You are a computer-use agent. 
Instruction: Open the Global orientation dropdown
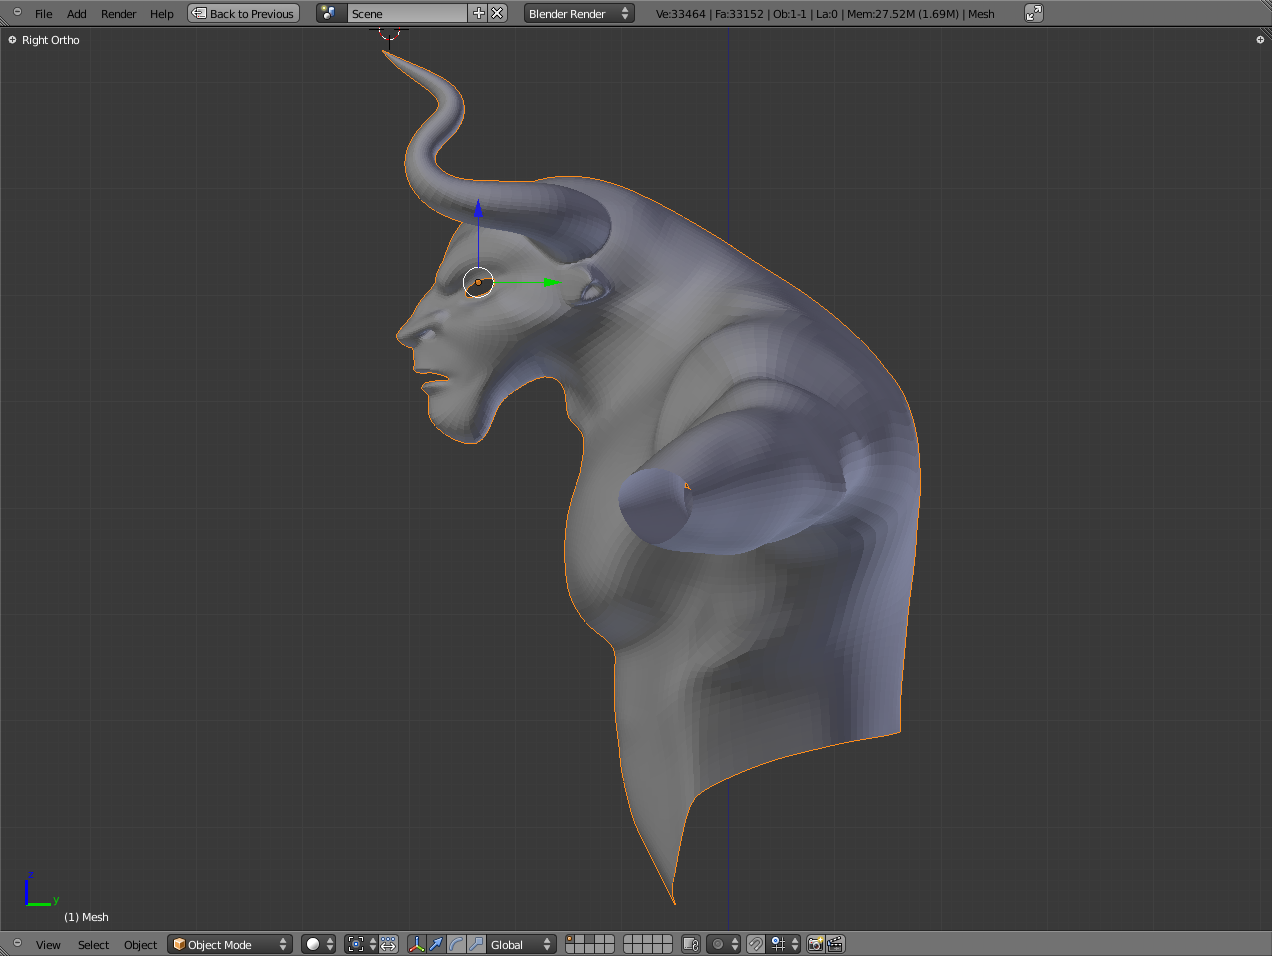(520, 944)
